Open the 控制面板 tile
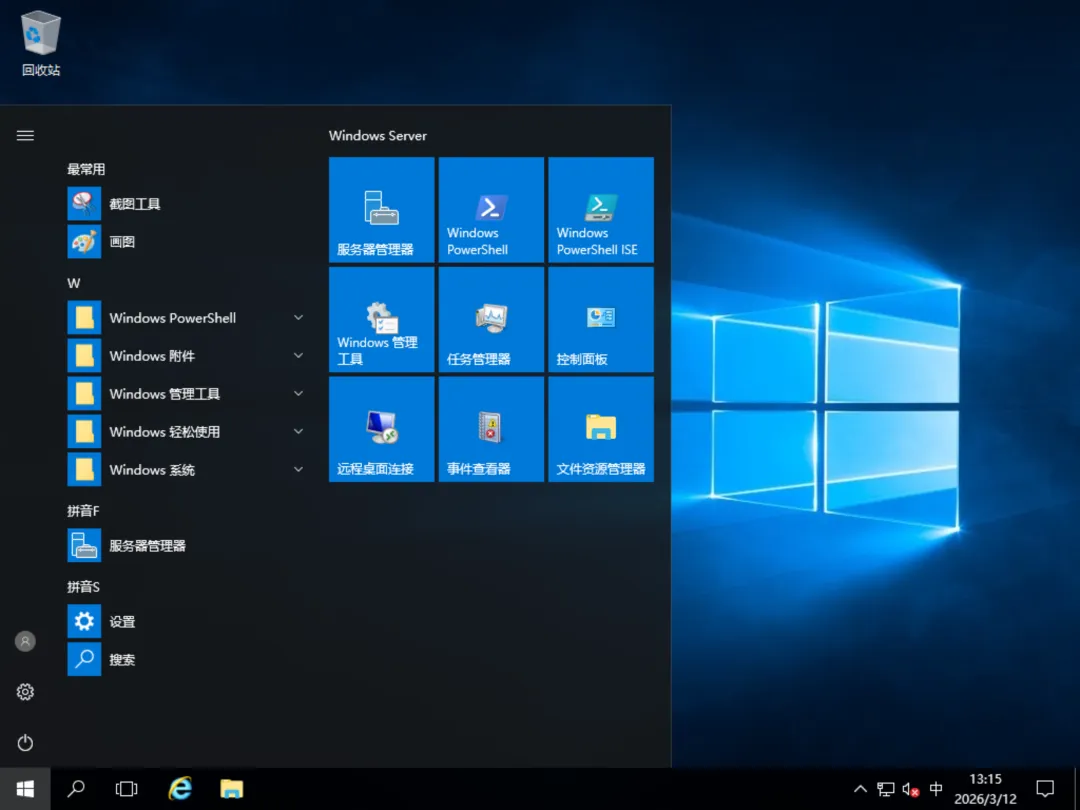Screen dimensions: 1080x810 (x=601, y=320)
